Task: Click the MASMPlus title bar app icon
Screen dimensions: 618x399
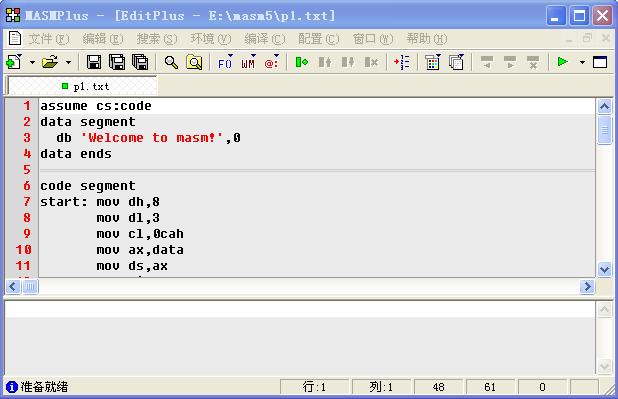Action: click(x=13, y=15)
